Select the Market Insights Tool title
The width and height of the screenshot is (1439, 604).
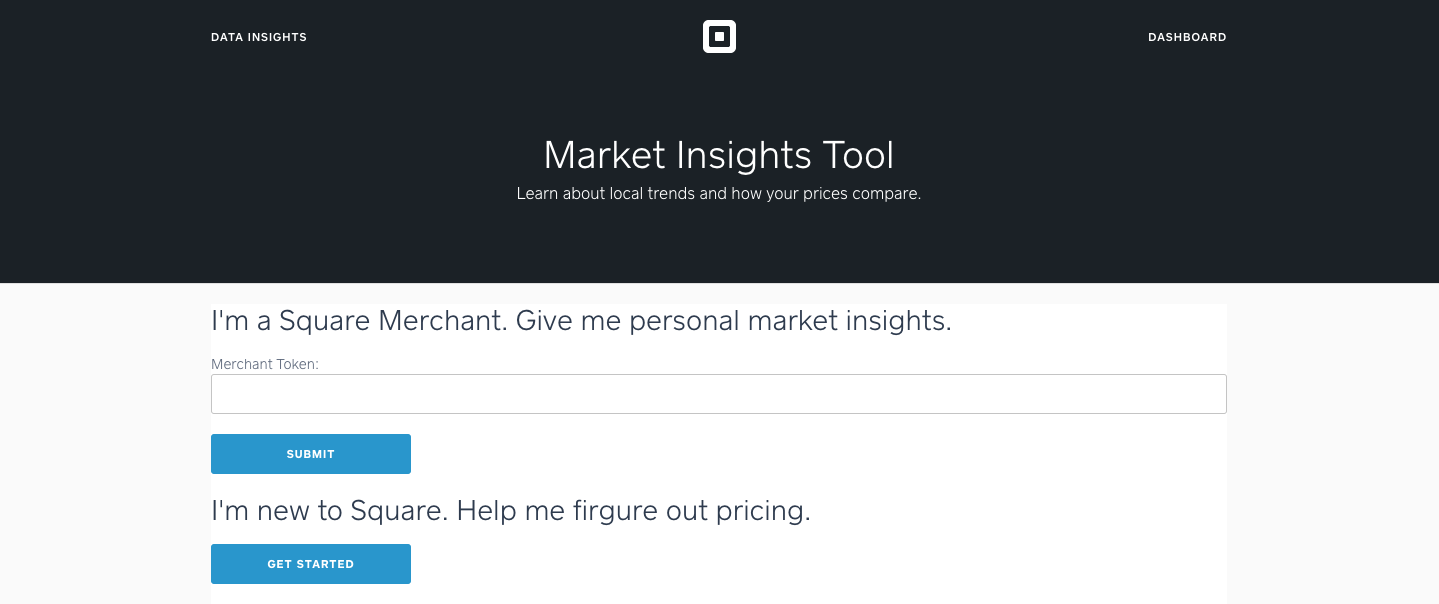click(x=719, y=155)
